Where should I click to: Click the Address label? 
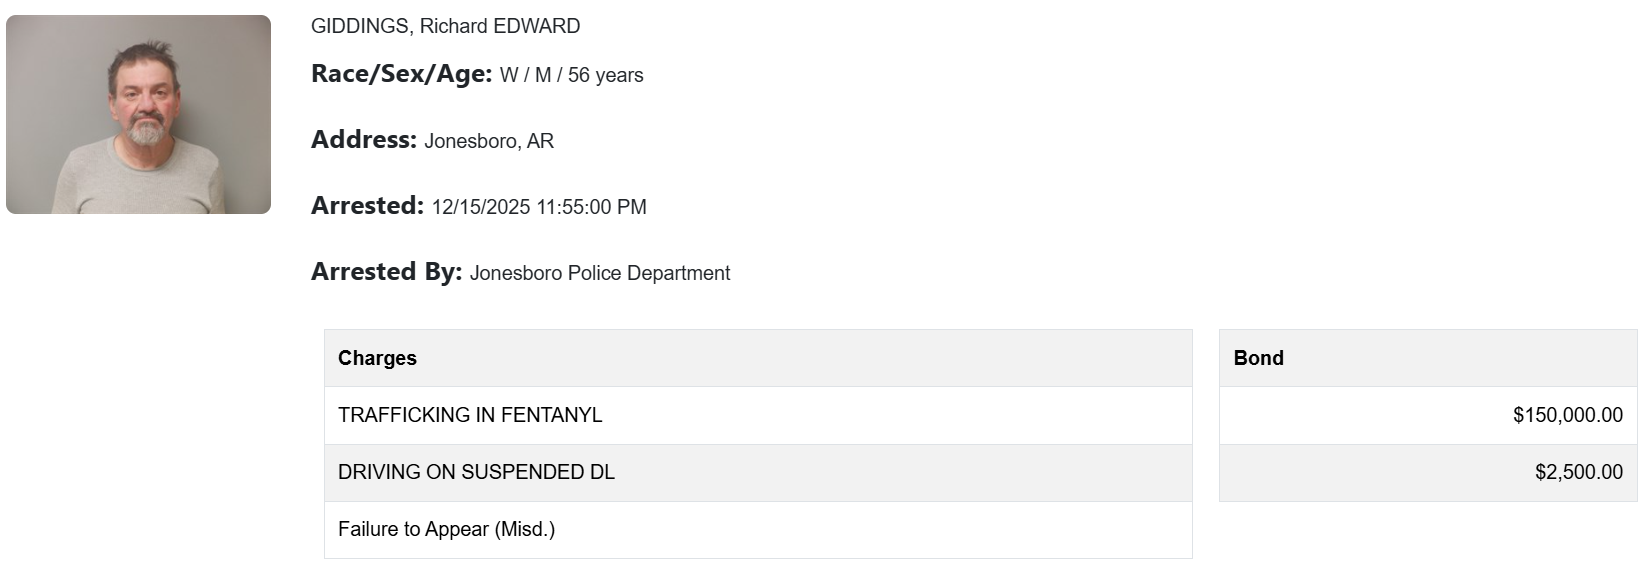pos(363,140)
